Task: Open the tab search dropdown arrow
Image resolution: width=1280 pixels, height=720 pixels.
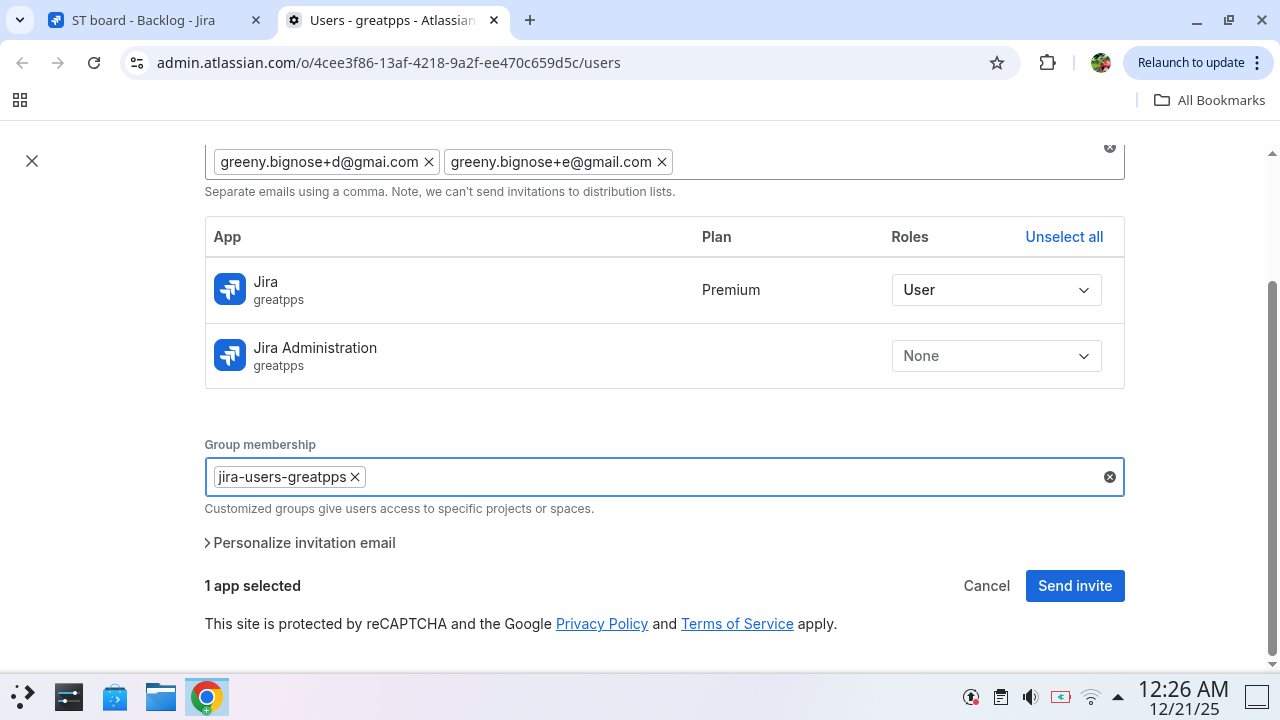Action: pos(20,20)
